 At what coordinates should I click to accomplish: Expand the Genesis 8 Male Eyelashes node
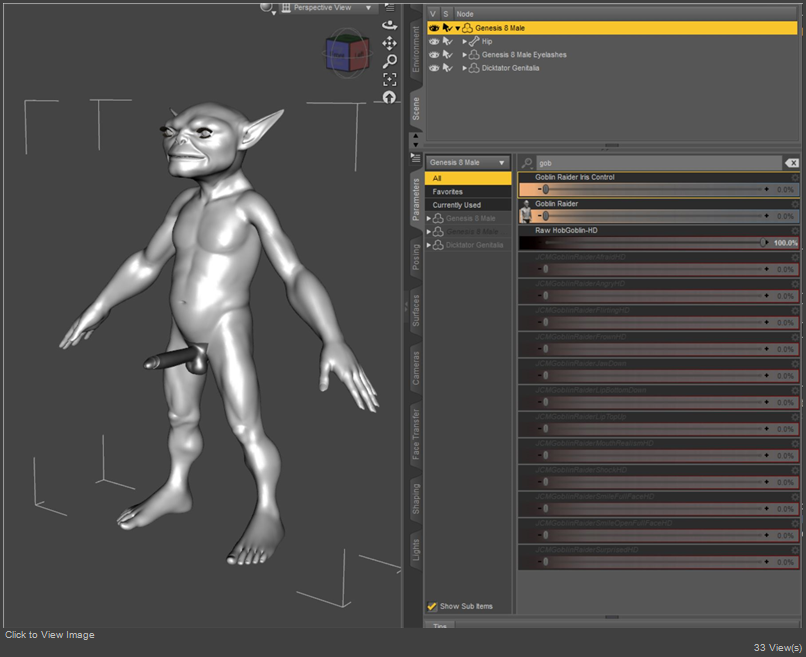click(x=464, y=54)
